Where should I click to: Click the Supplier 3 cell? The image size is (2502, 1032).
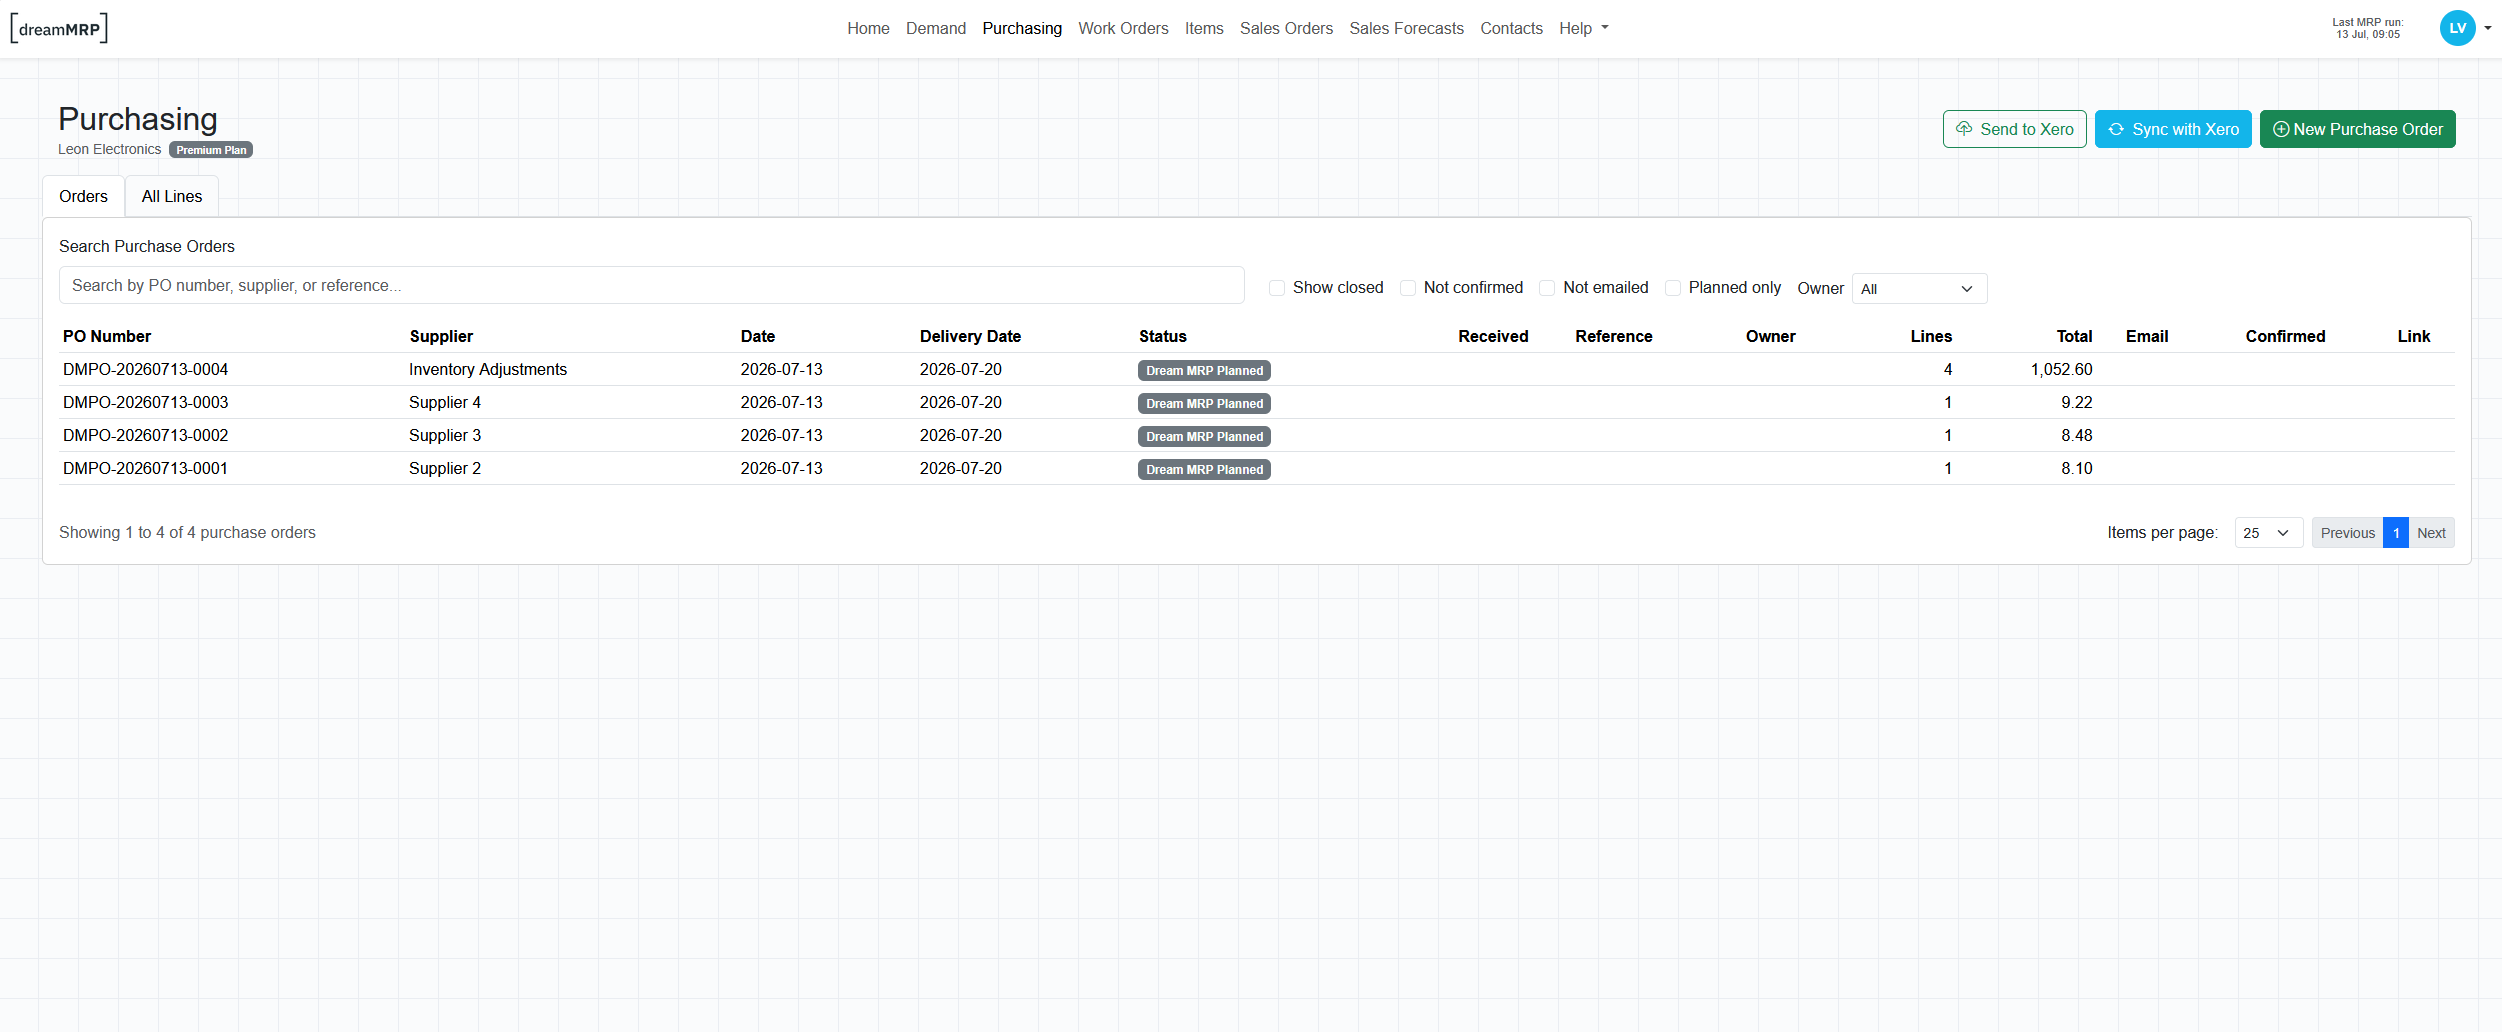click(445, 435)
